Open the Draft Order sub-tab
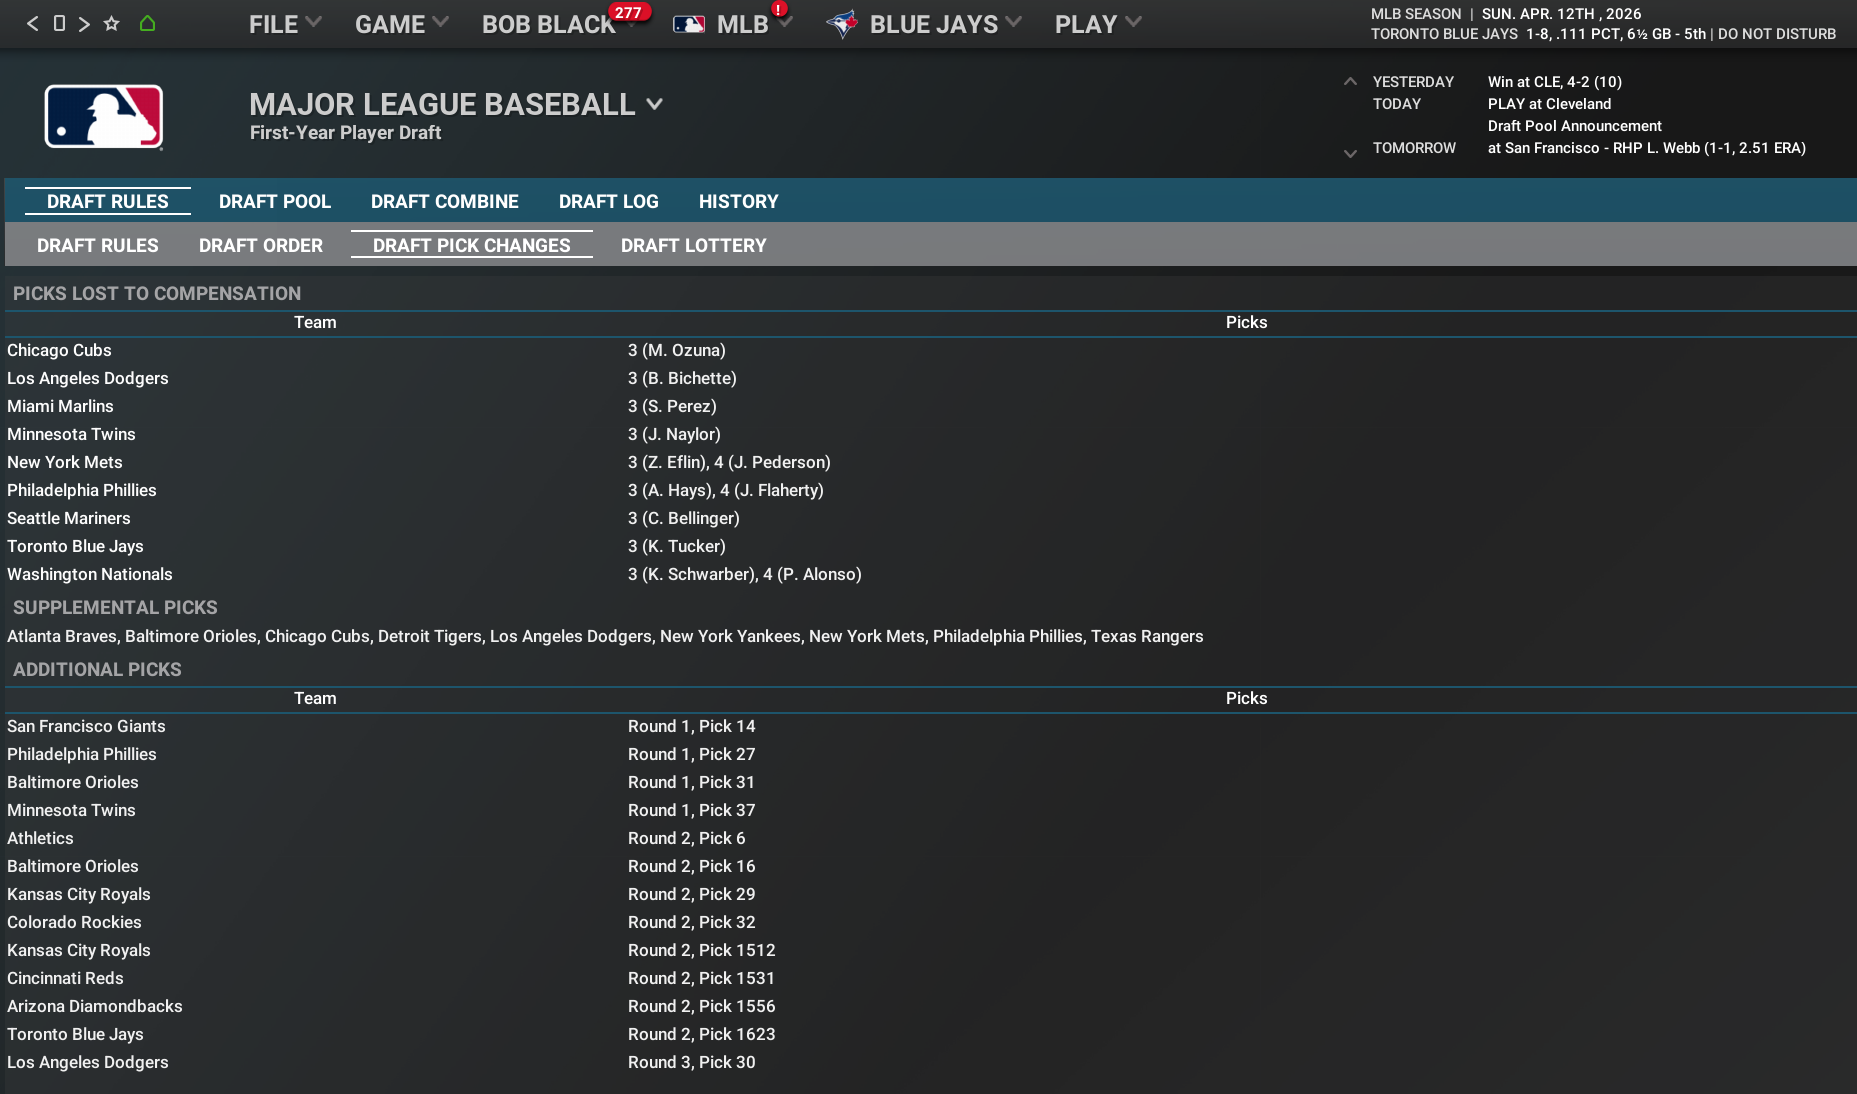This screenshot has width=1857, height=1094. [261, 245]
